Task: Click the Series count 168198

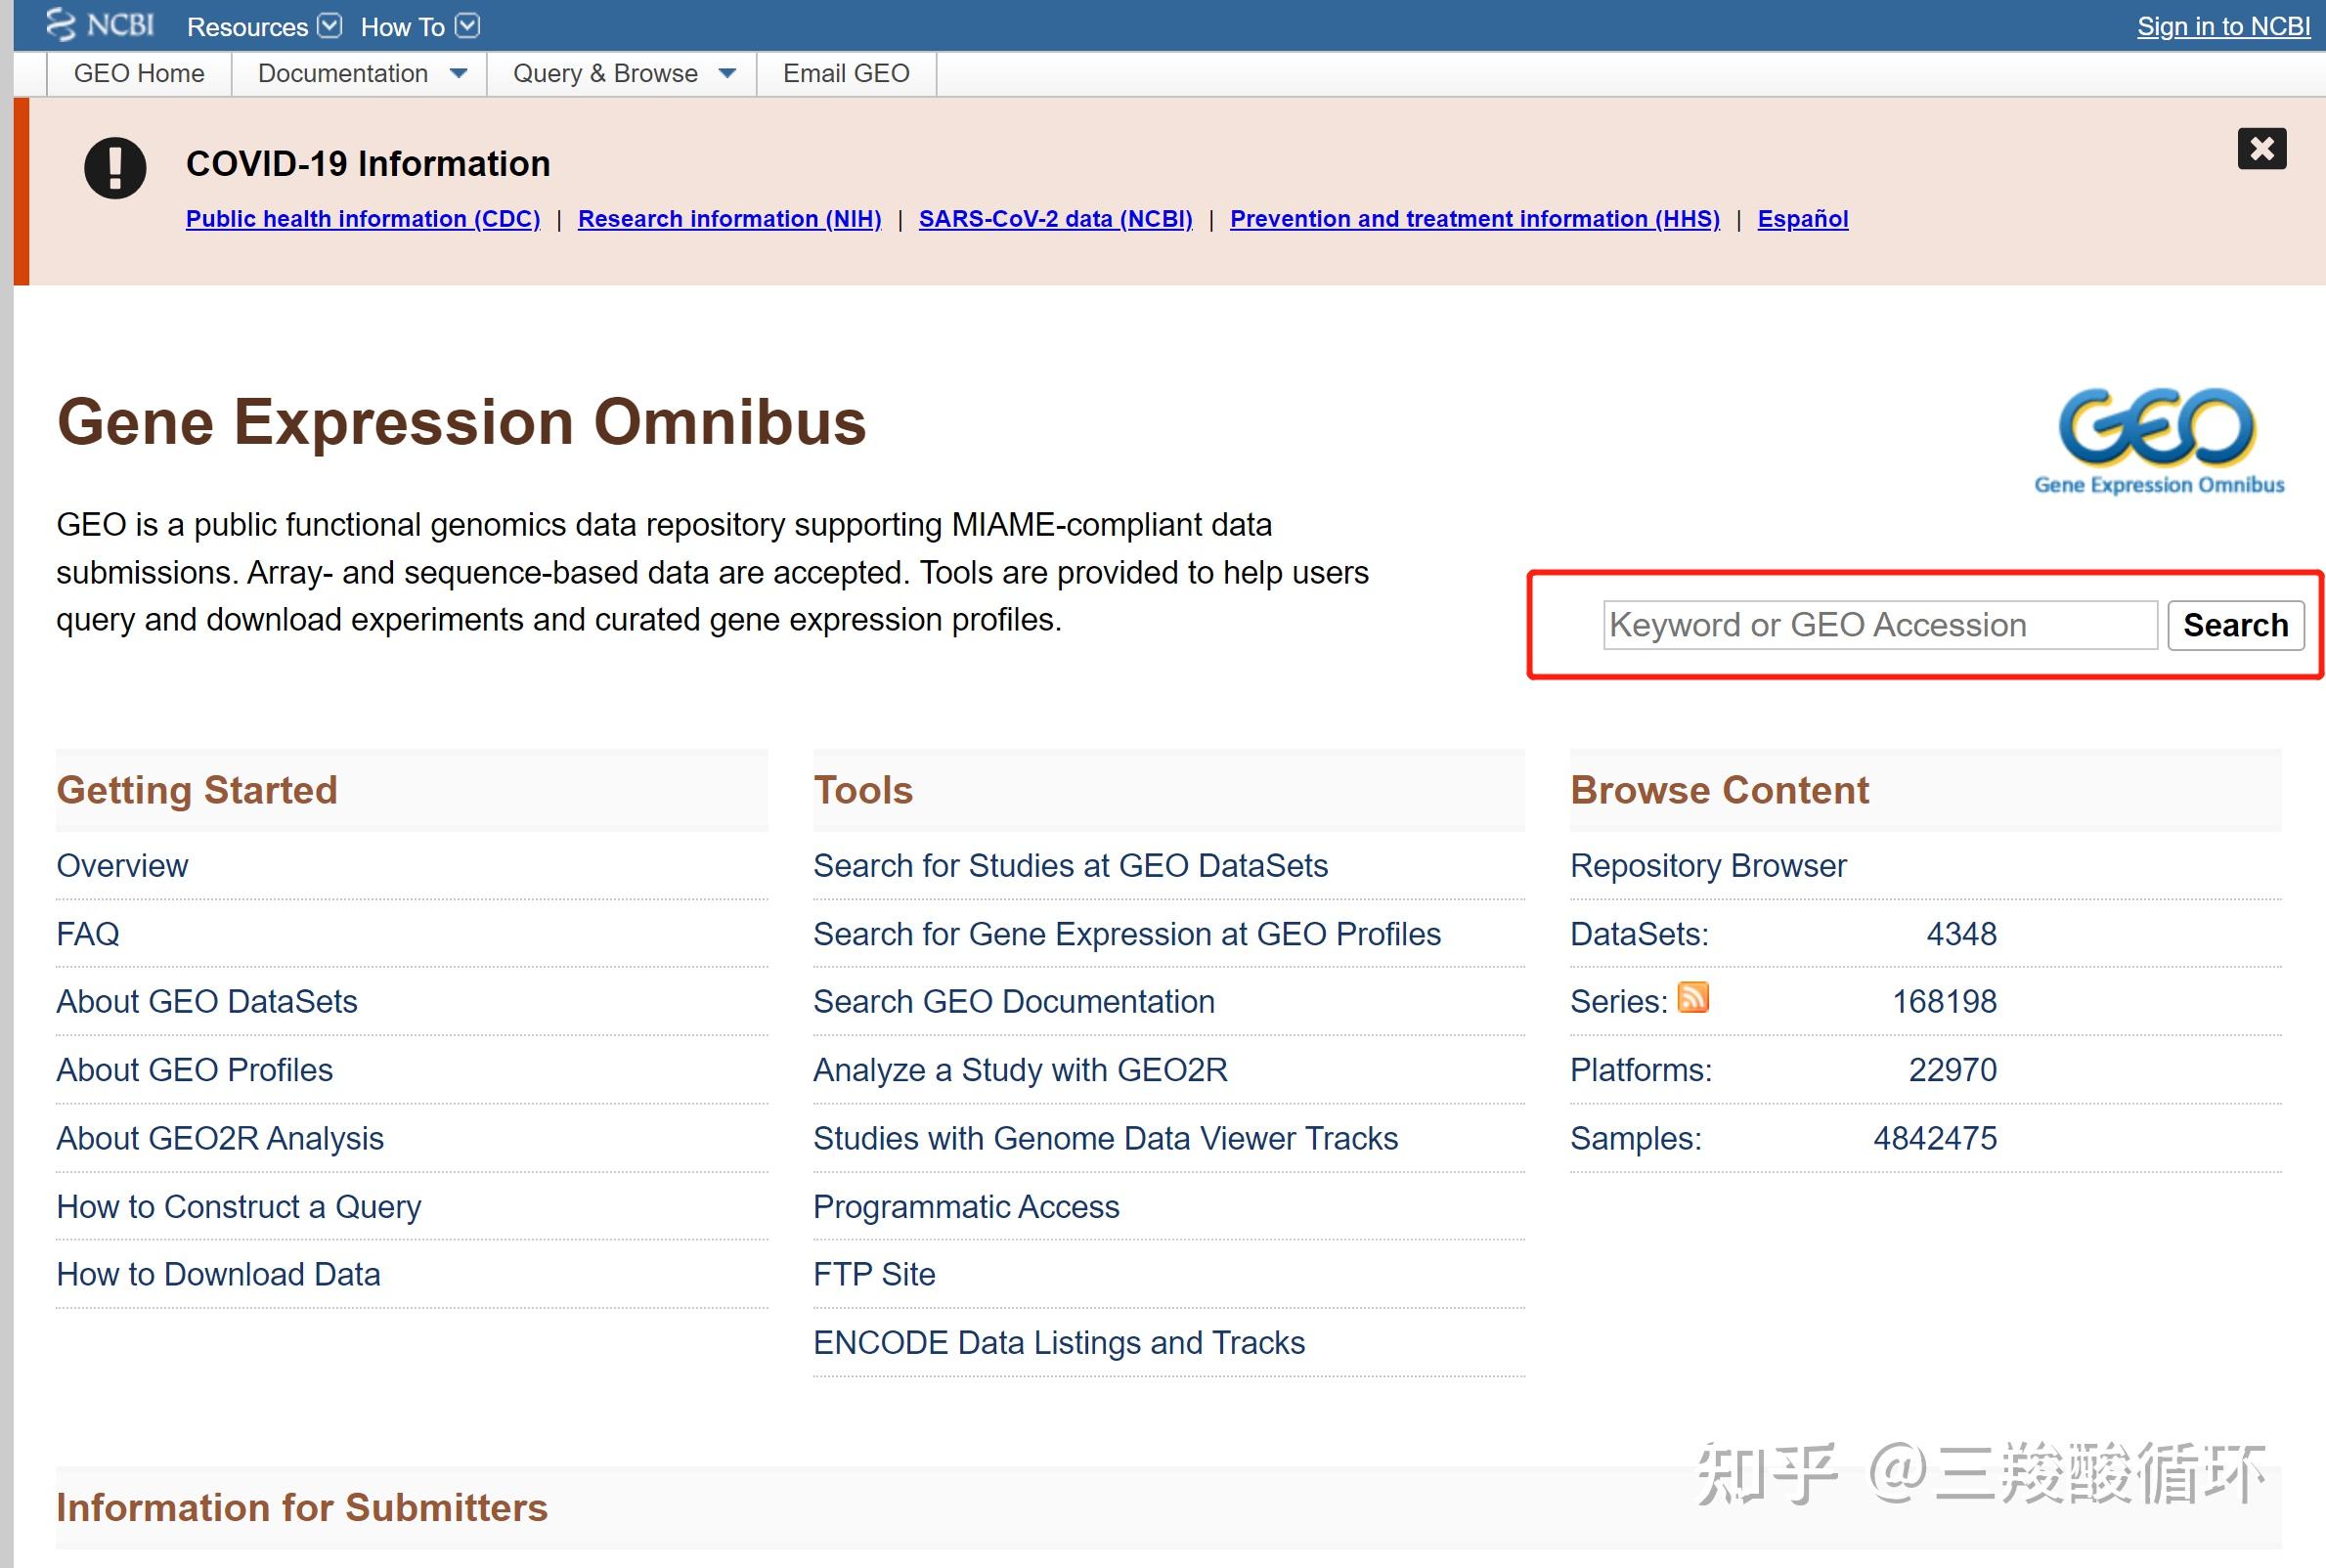Action: [1944, 1002]
